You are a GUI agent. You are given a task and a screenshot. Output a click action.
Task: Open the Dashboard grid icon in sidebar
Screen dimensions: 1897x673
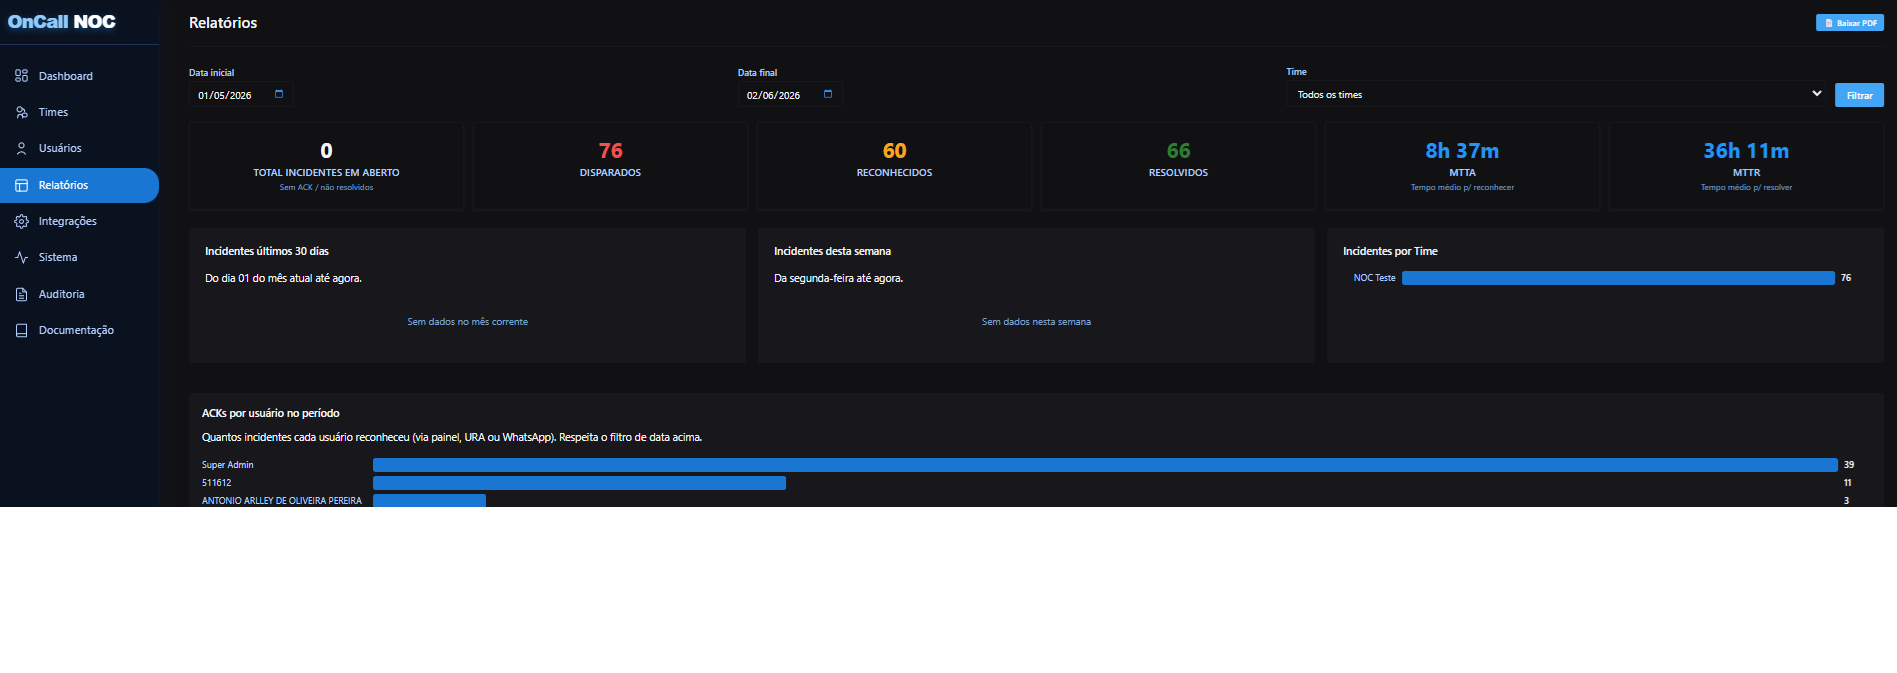[21, 76]
